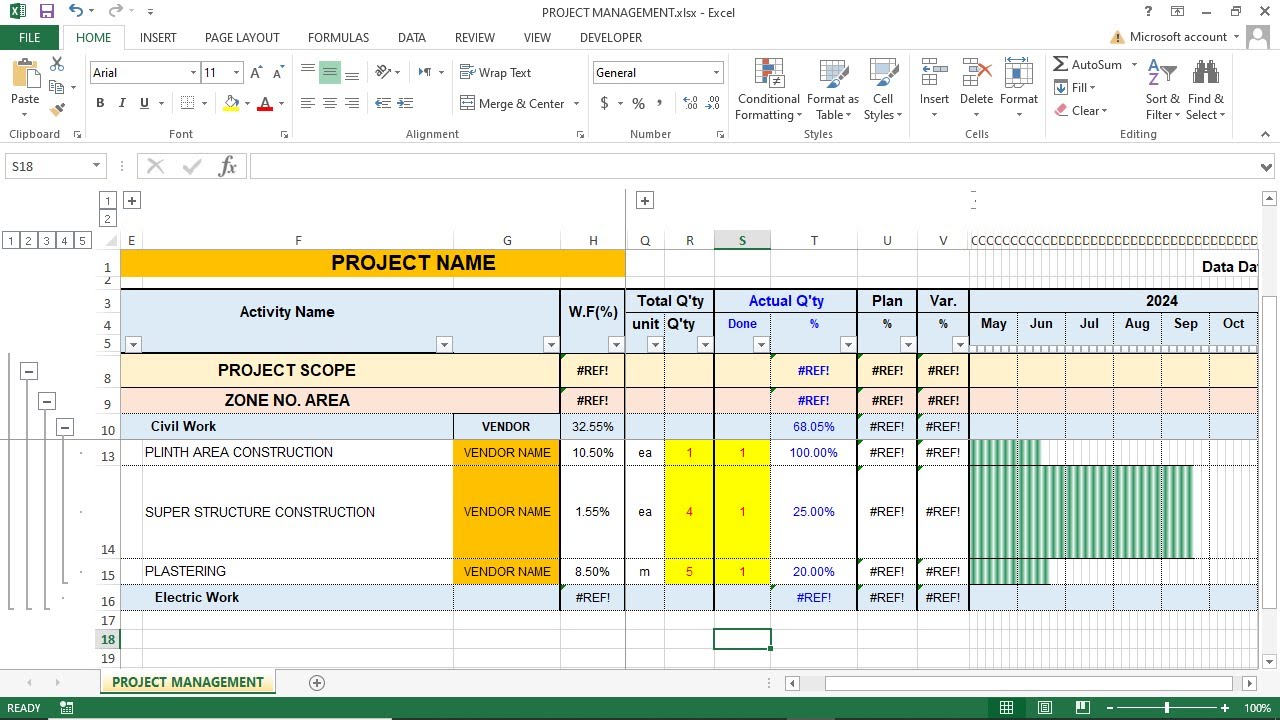Collapse the ZONE NO. AREA outline group
This screenshot has height=720, width=1280.
47,401
